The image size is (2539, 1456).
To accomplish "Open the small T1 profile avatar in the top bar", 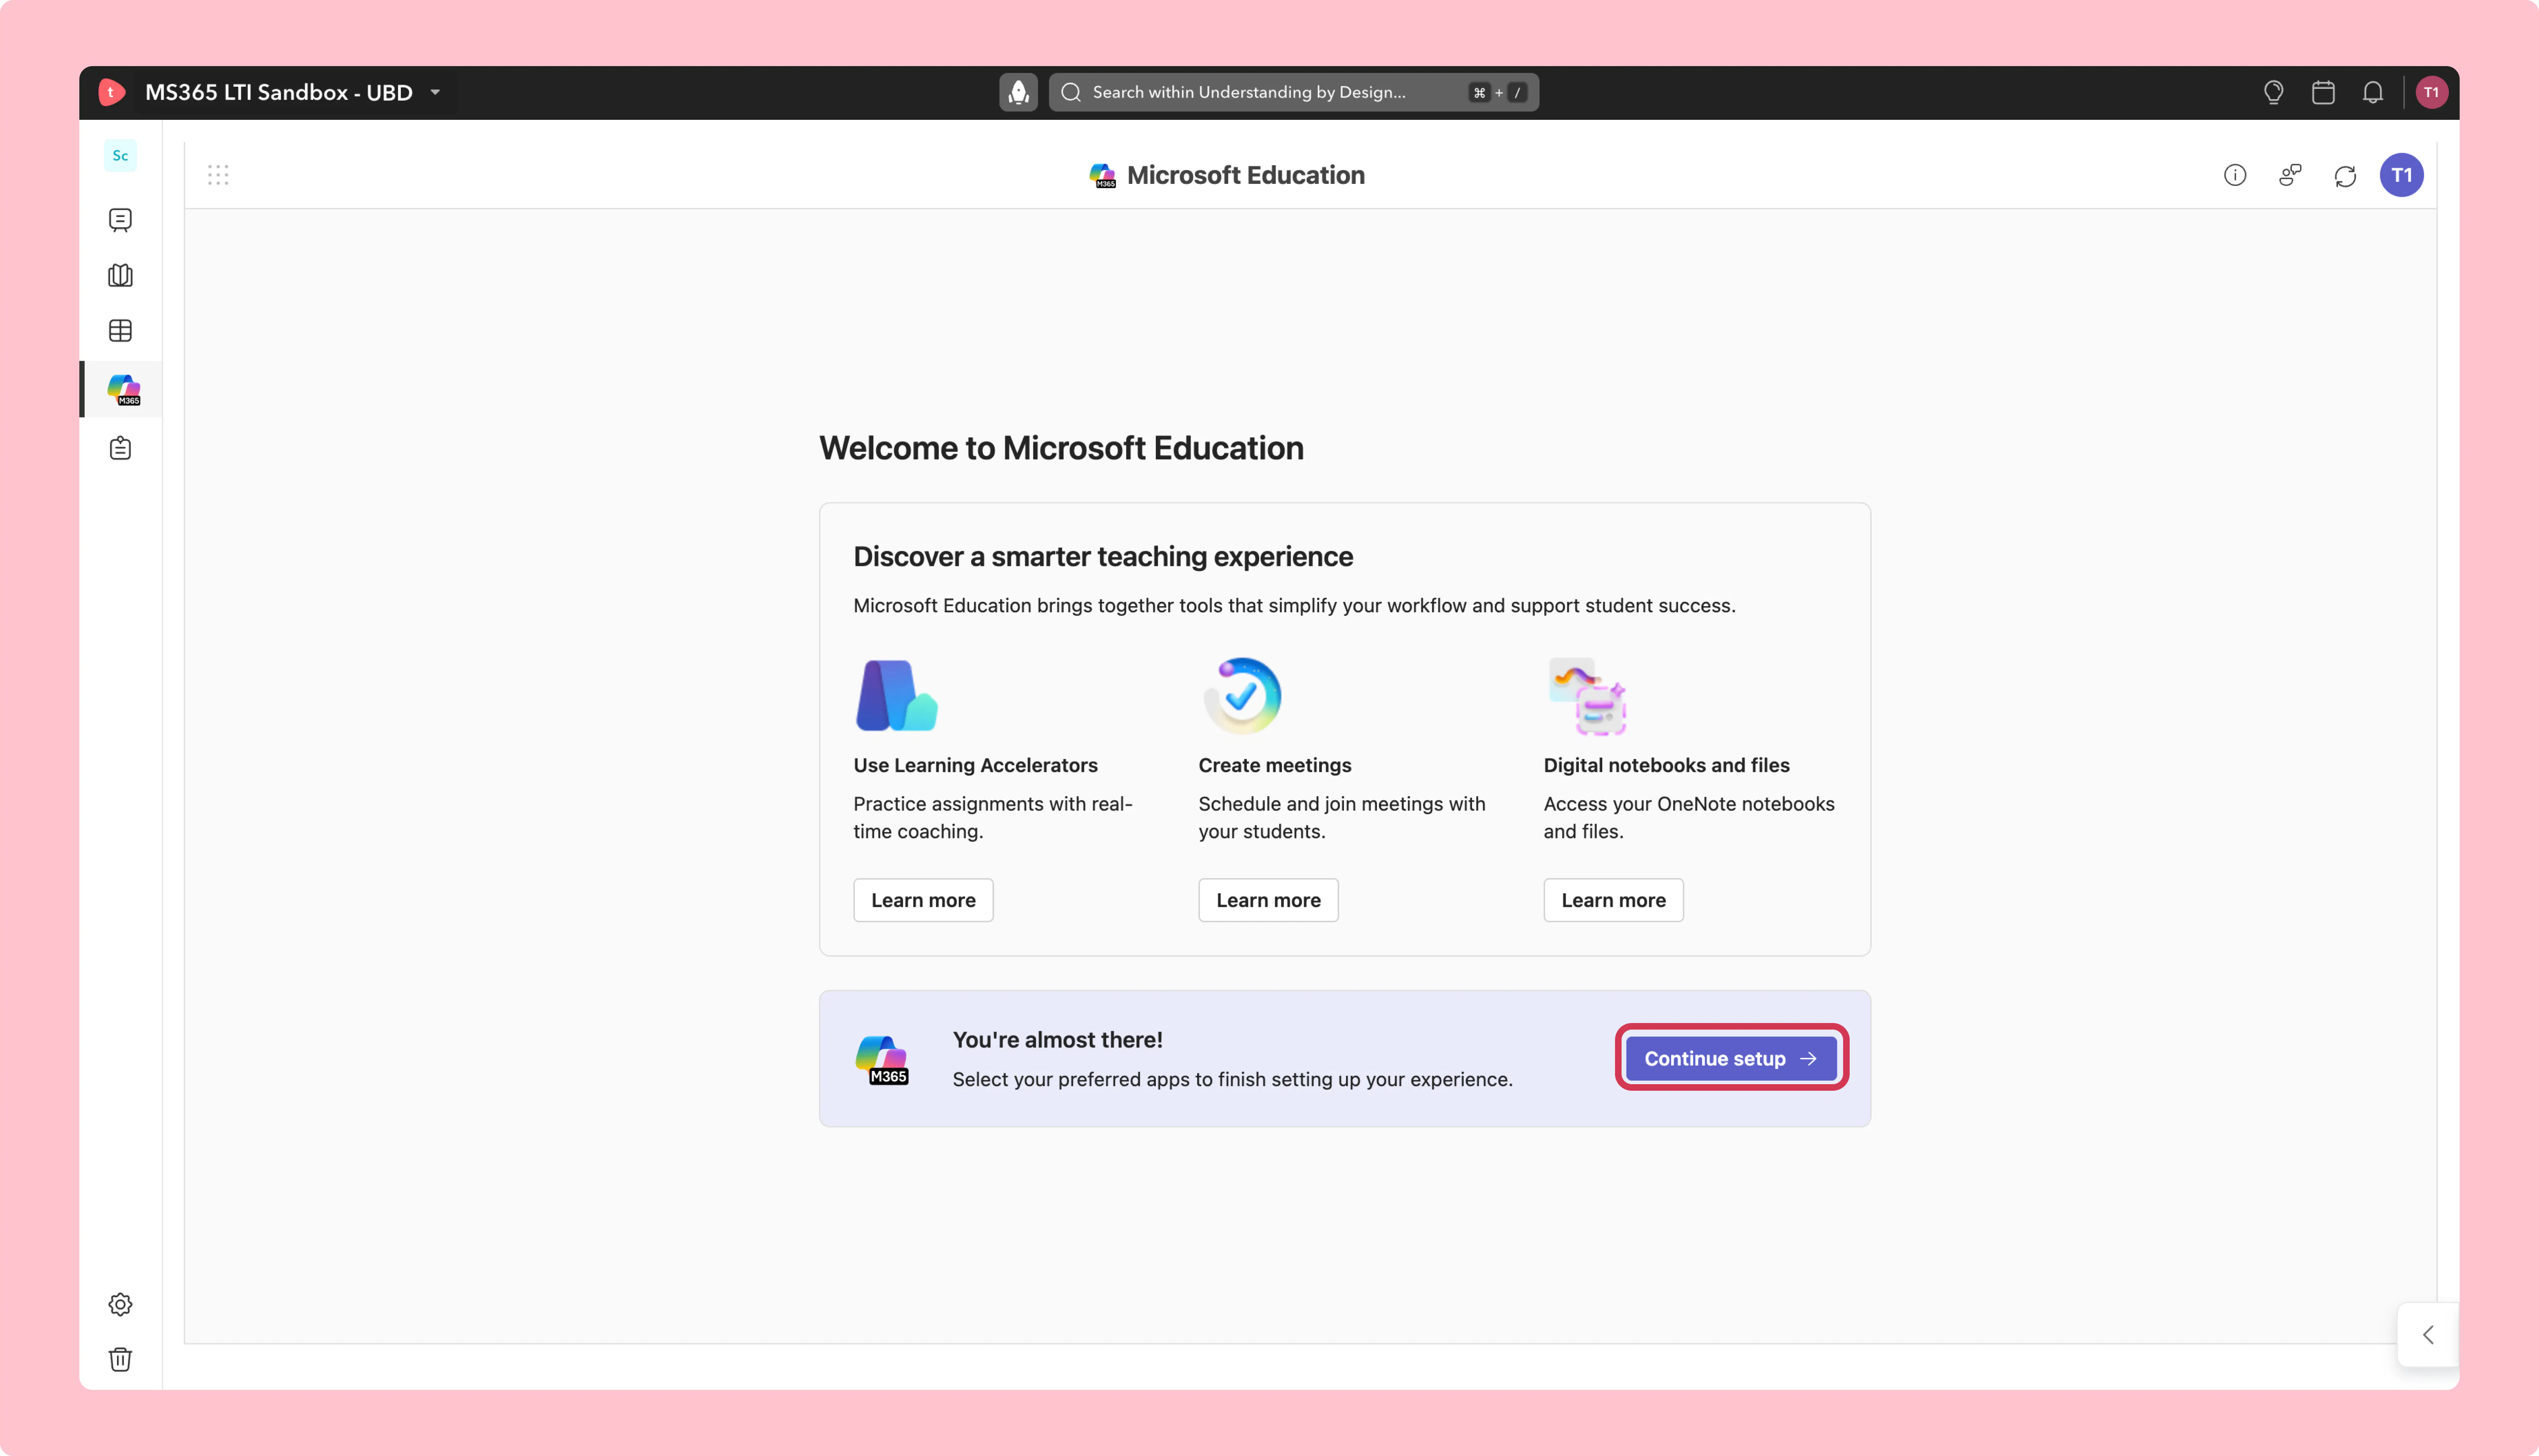I will (x=2431, y=92).
